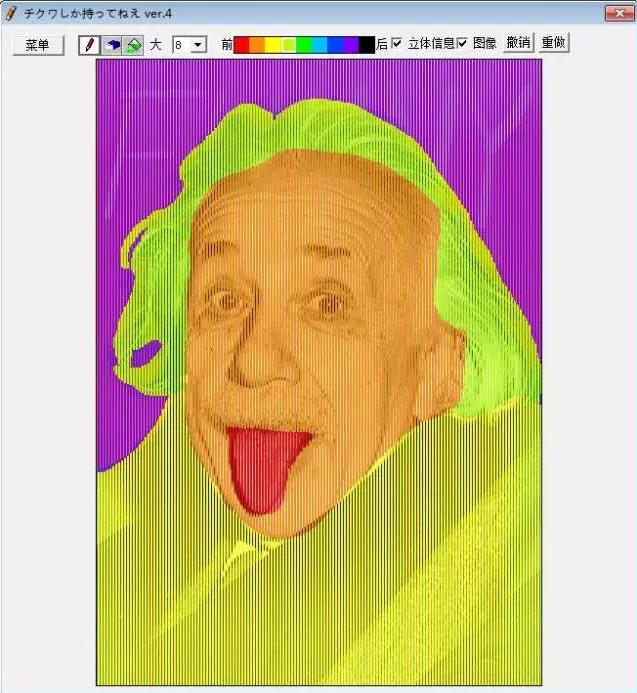The height and width of the screenshot is (693, 637).
Task: Click the 撤销 undo button
Action: (518, 44)
